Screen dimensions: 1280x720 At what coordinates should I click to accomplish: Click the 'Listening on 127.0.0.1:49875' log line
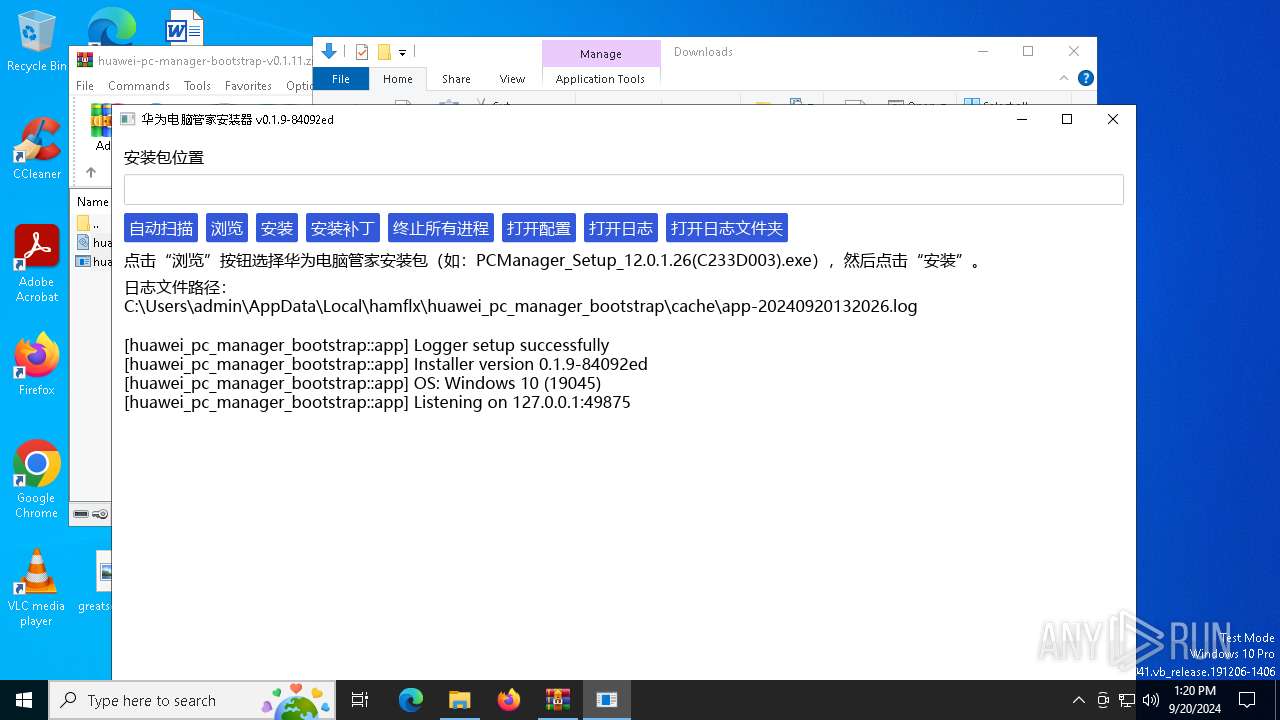[x=377, y=402]
